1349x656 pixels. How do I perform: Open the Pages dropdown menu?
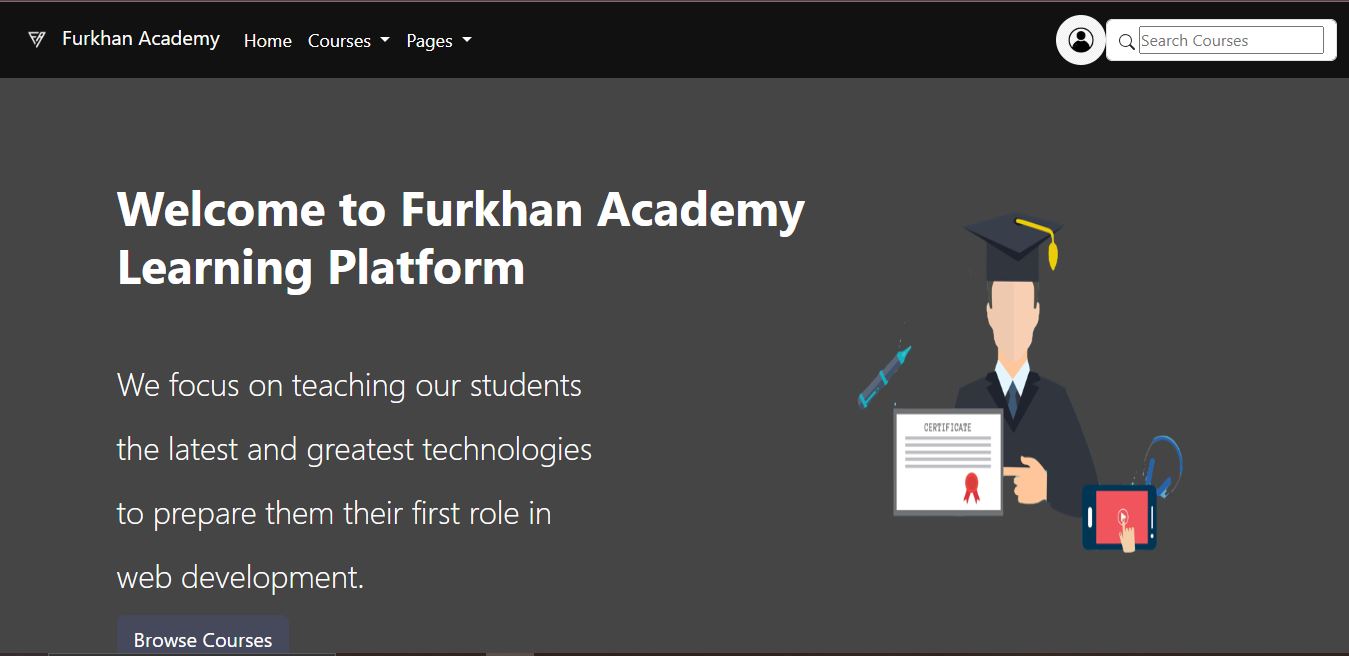431,41
